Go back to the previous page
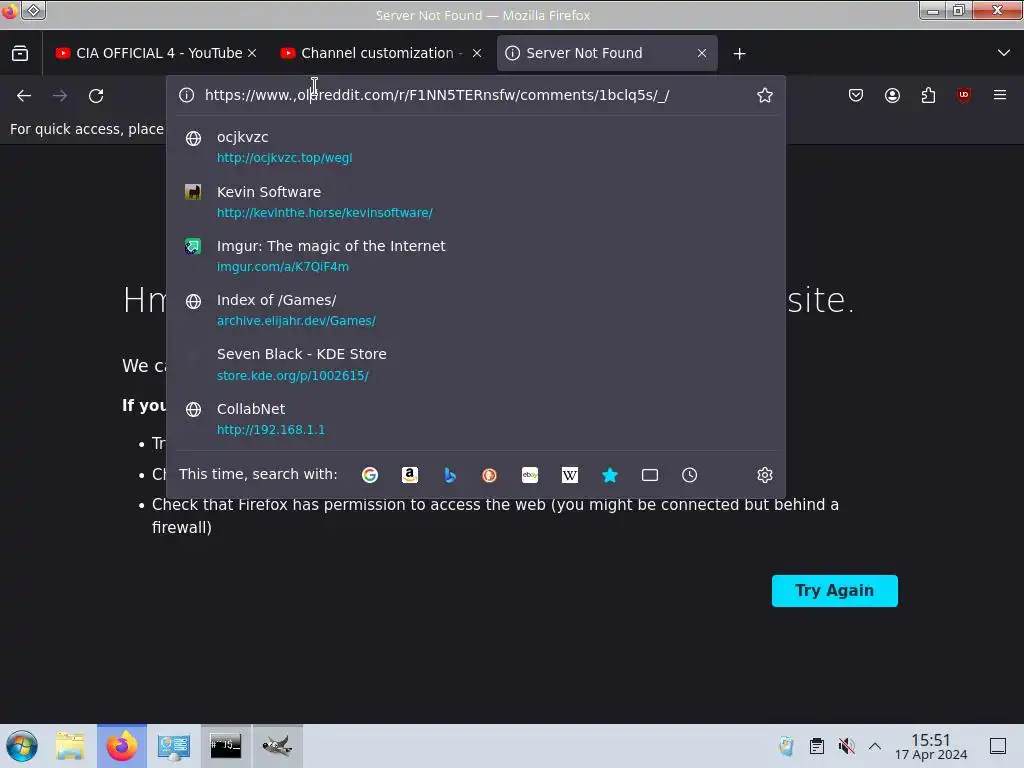 [x=24, y=95]
